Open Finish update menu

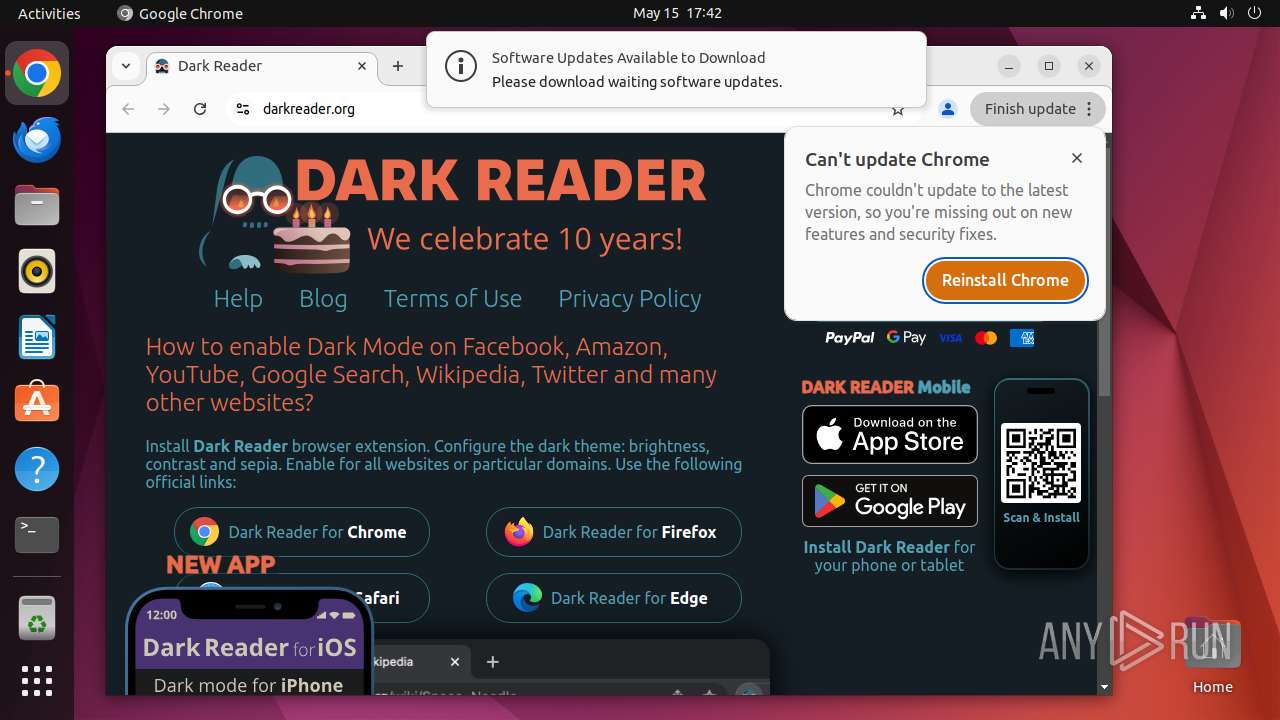(x=1037, y=109)
